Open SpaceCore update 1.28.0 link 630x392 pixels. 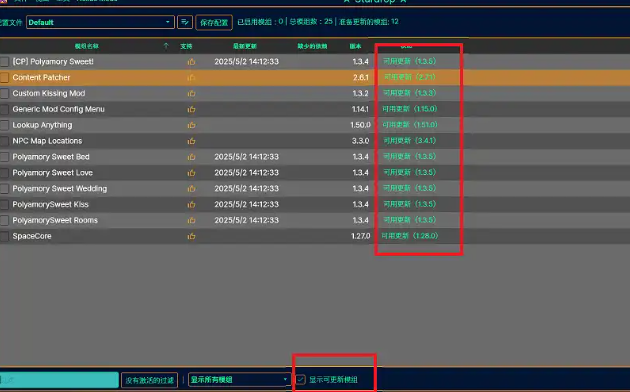[x=409, y=236]
